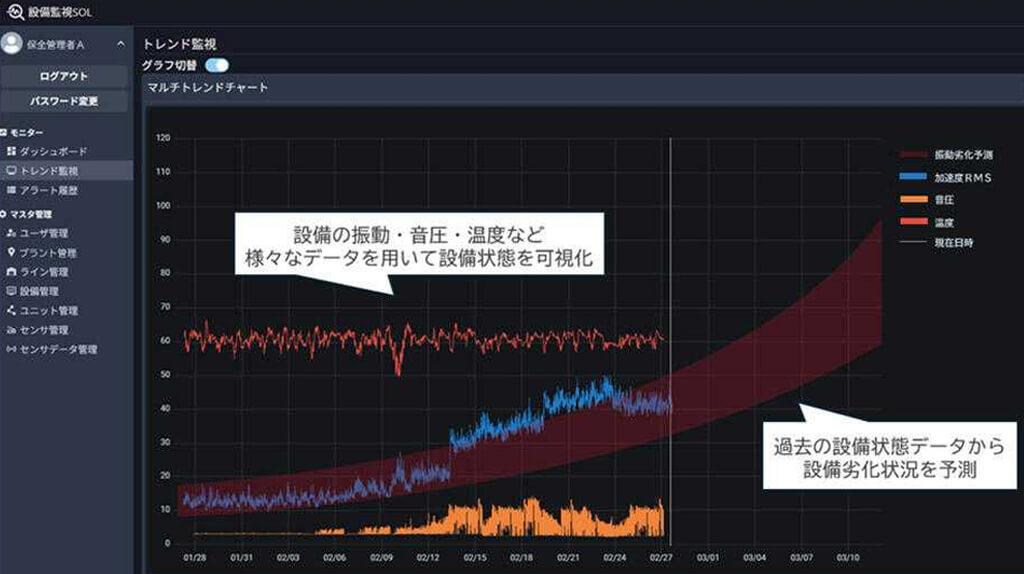This screenshot has width=1024, height=574.
Task: Click the マルチトレンドチャート panel title
Action: click(x=208, y=87)
